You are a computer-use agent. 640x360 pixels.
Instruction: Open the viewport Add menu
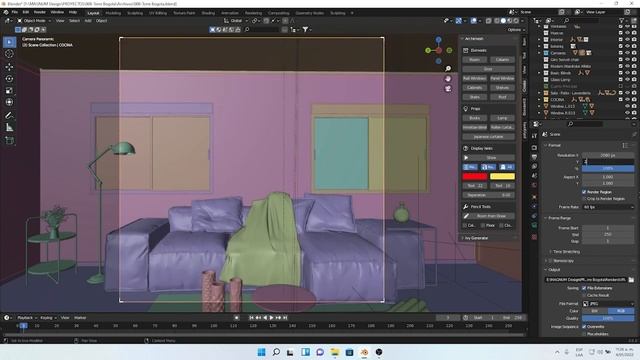[88, 20]
